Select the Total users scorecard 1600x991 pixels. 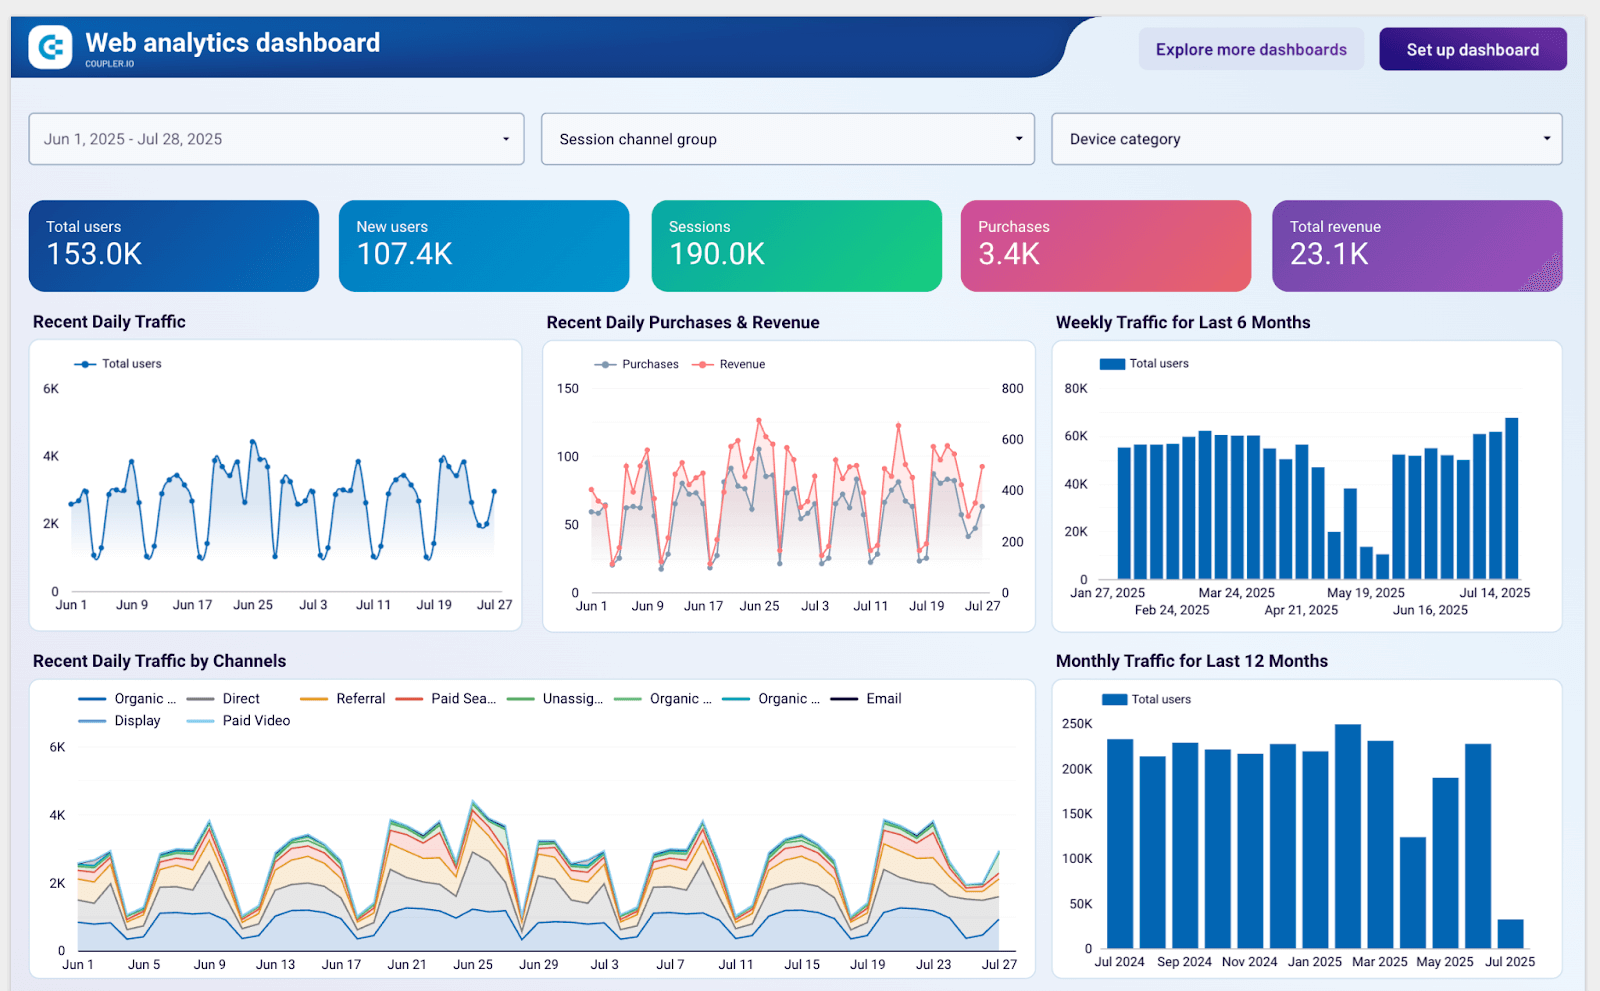(174, 246)
